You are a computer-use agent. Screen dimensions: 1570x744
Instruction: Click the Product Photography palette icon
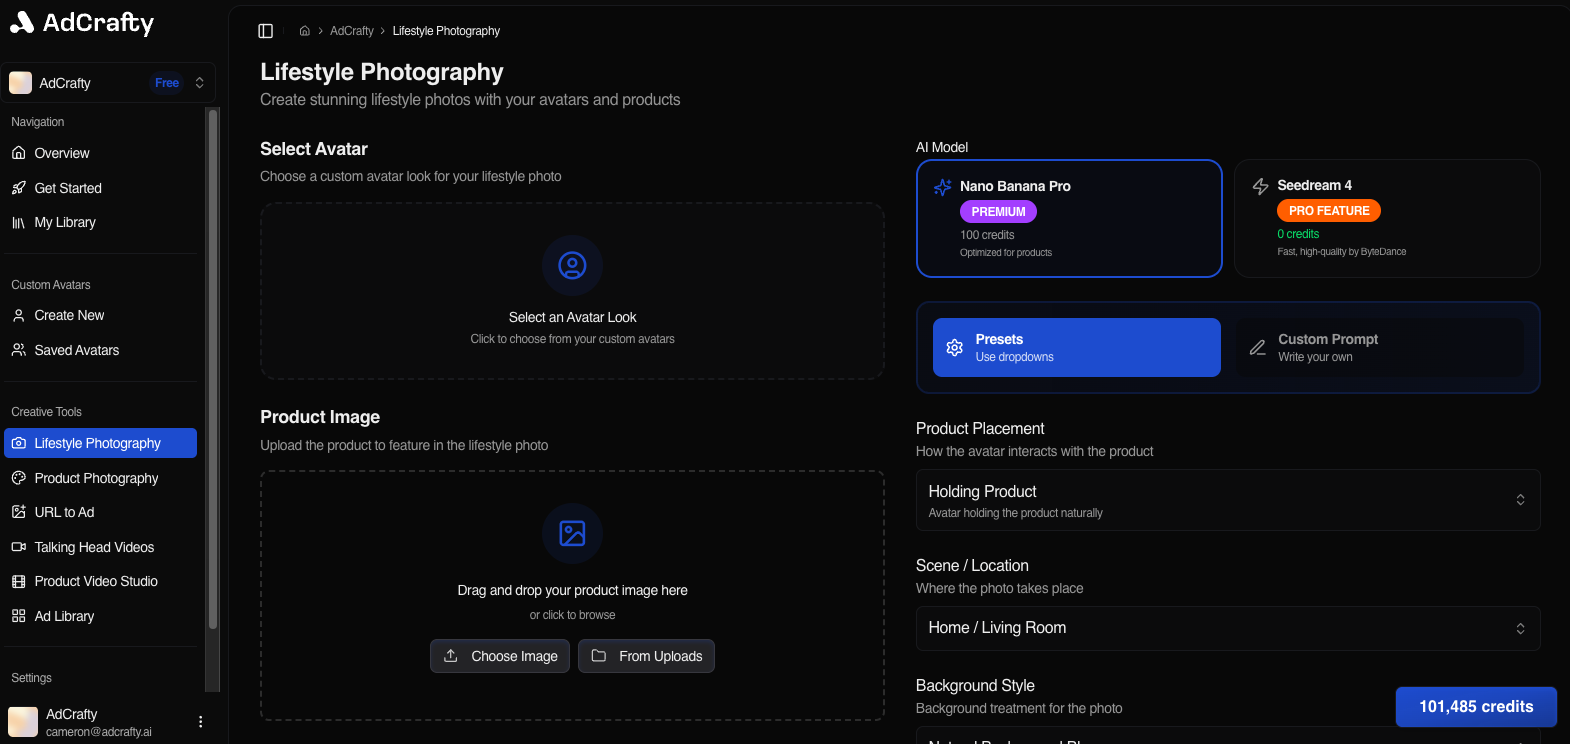click(19, 478)
